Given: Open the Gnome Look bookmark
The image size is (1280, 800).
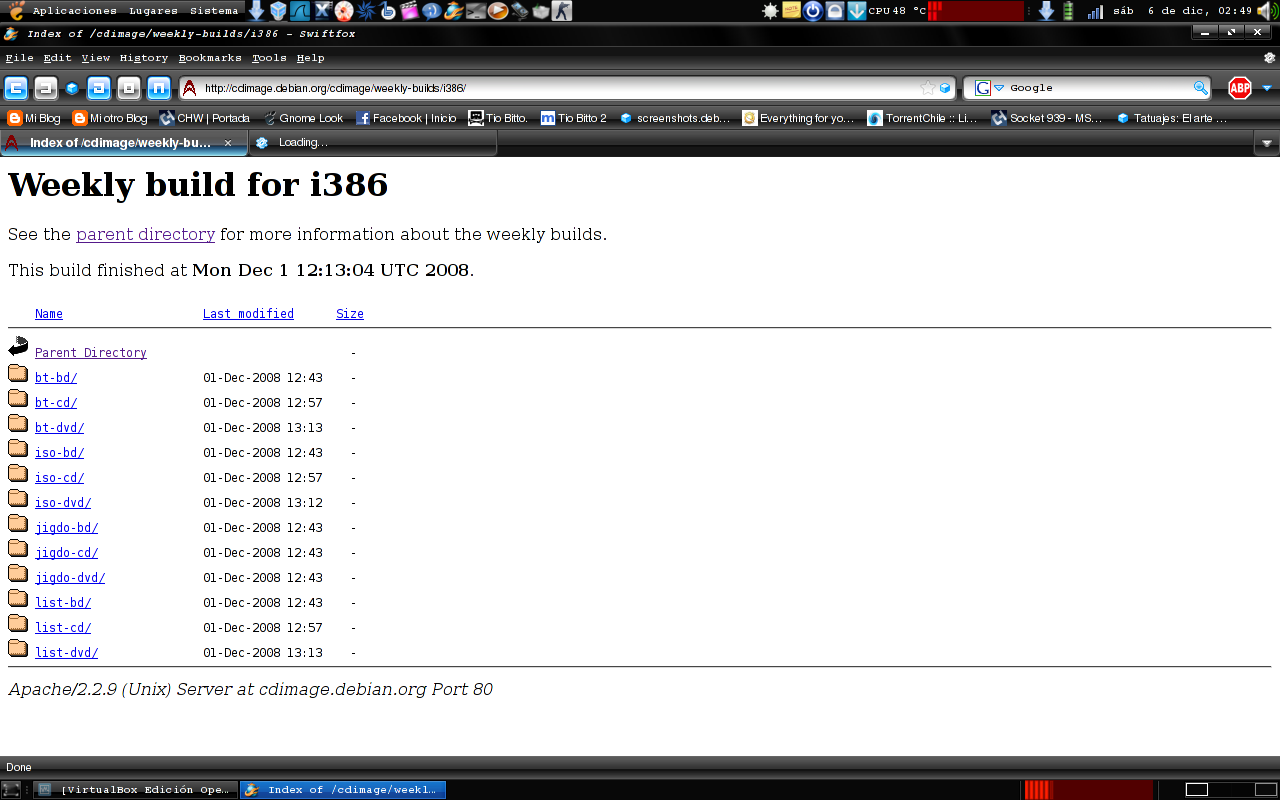Looking at the screenshot, I should (x=303, y=118).
